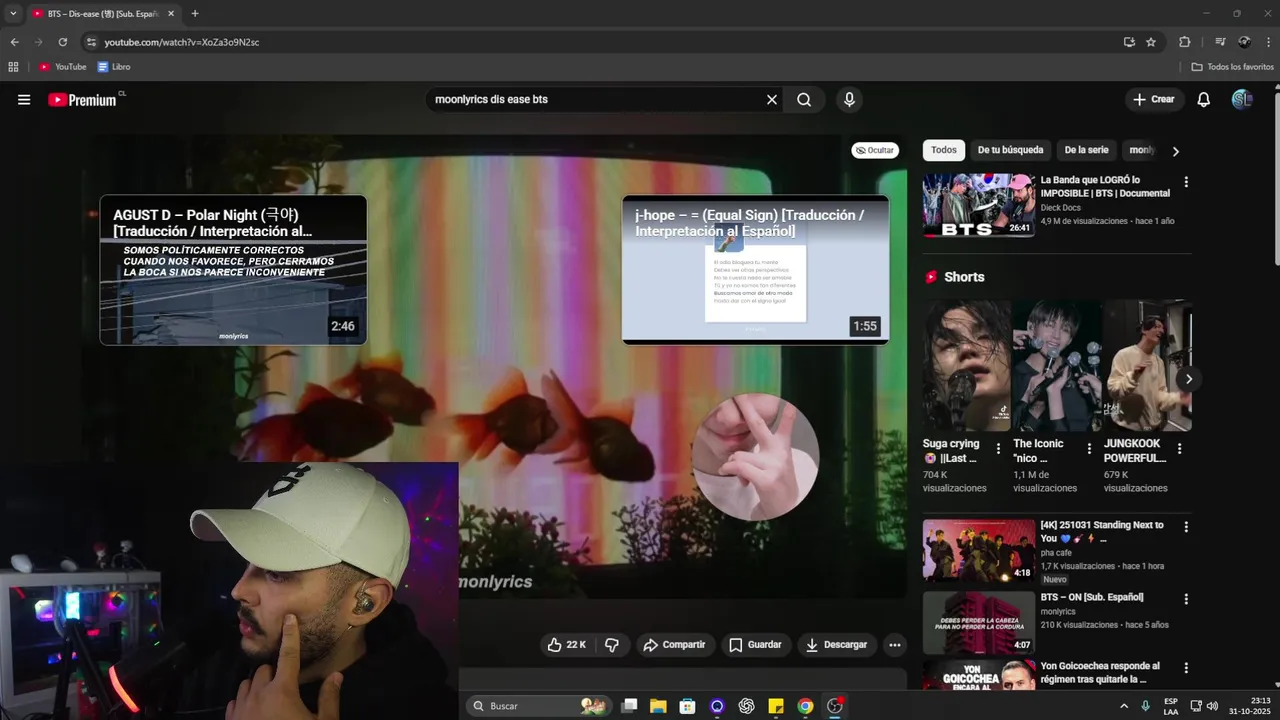Reload the page in Chrome

point(62,42)
